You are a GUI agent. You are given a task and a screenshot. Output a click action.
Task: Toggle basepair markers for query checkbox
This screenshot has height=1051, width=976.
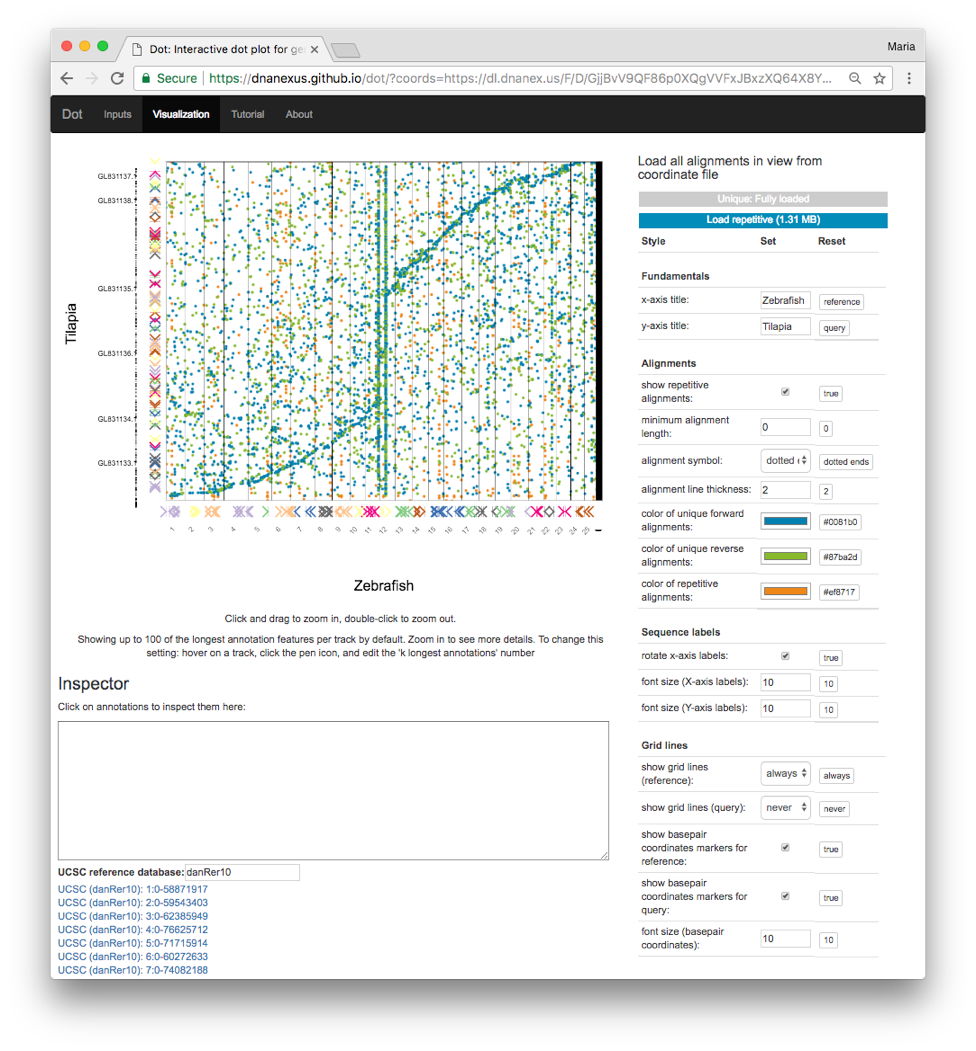785,895
